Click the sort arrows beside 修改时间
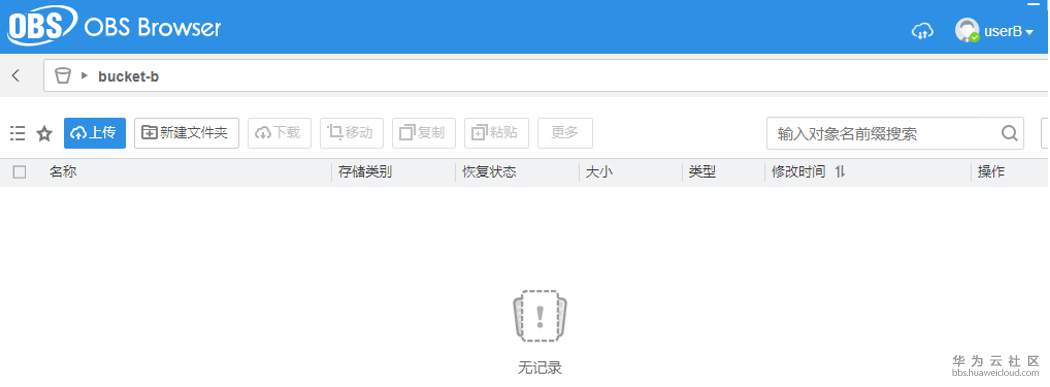The height and width of the screenshot is (387, 1050). click(x=840, y=172)
